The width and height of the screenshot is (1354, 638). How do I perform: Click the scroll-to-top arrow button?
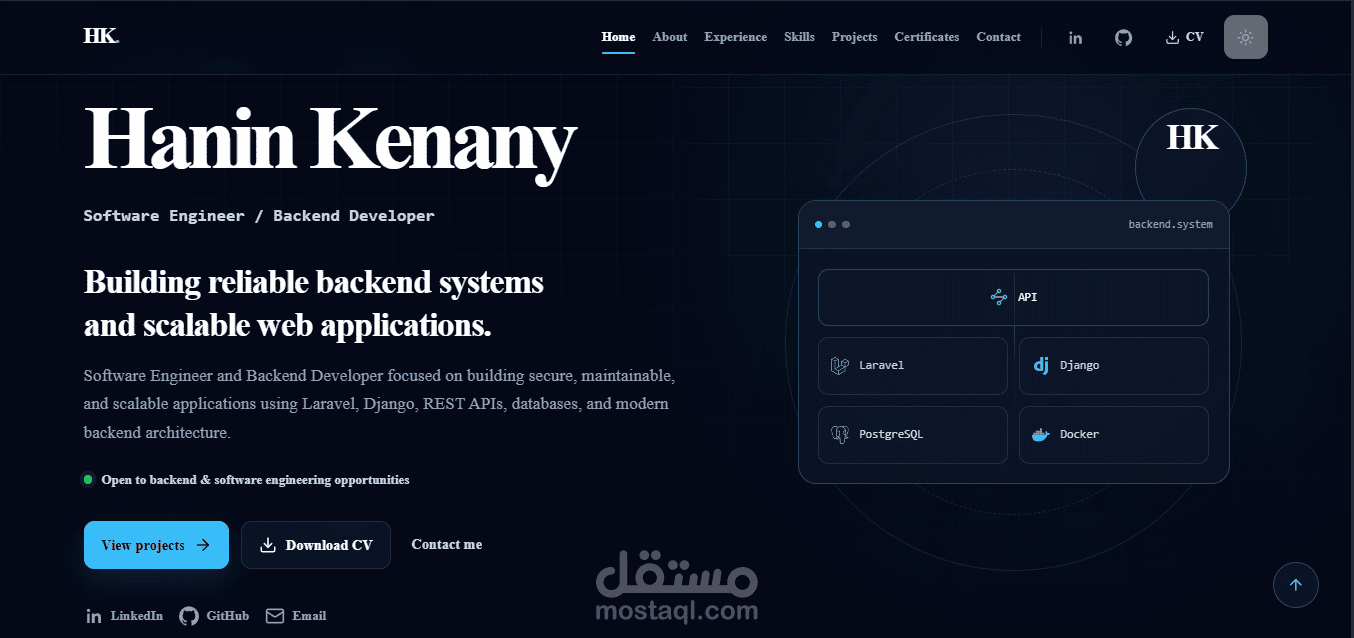(x=1296, y=585)
